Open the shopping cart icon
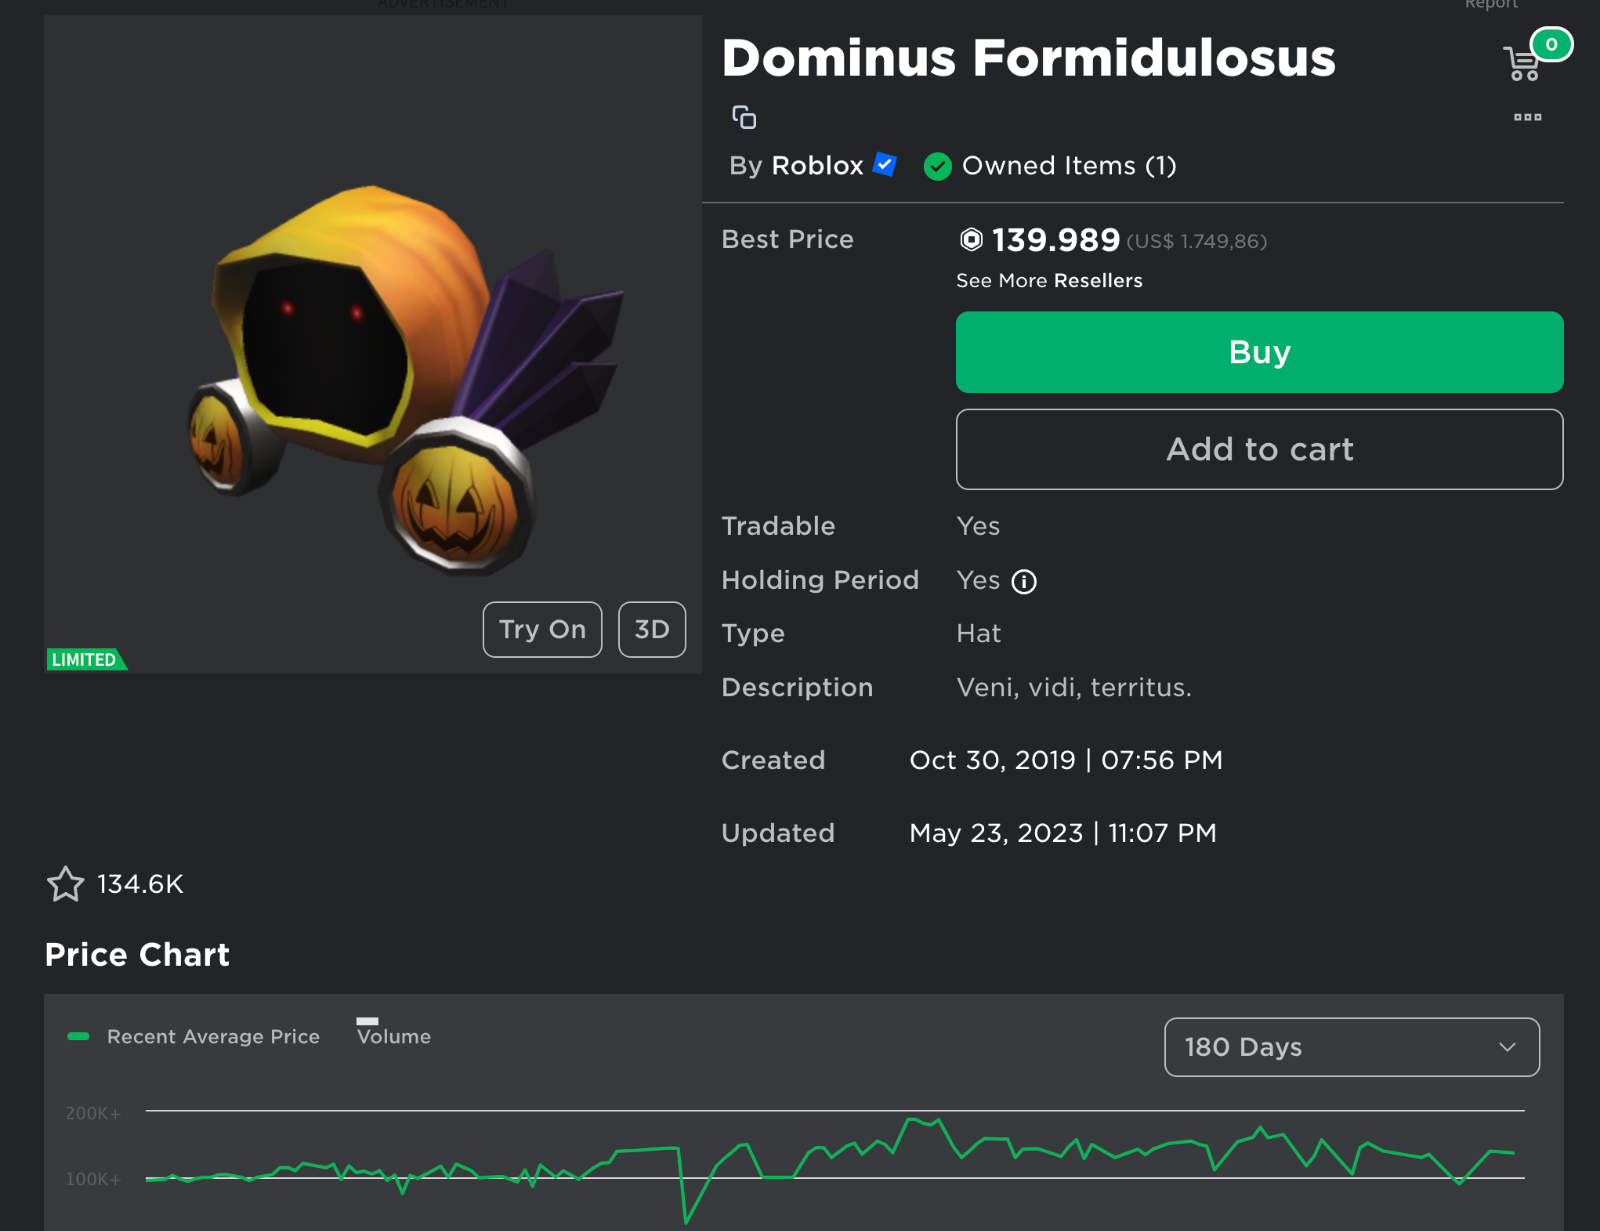 (1521, 62)
